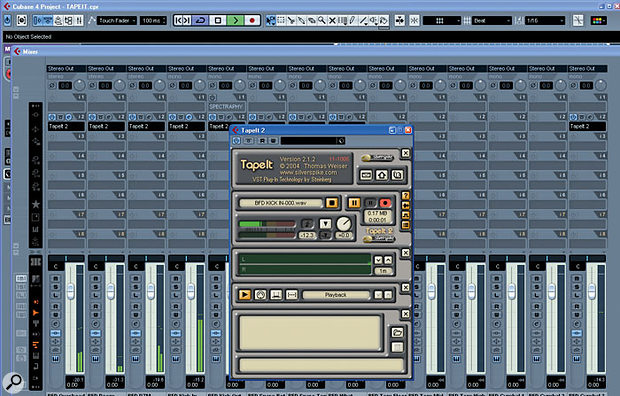Click the Record button in Cubase toolbar
The image size is (620, 396).
point(252,20)
